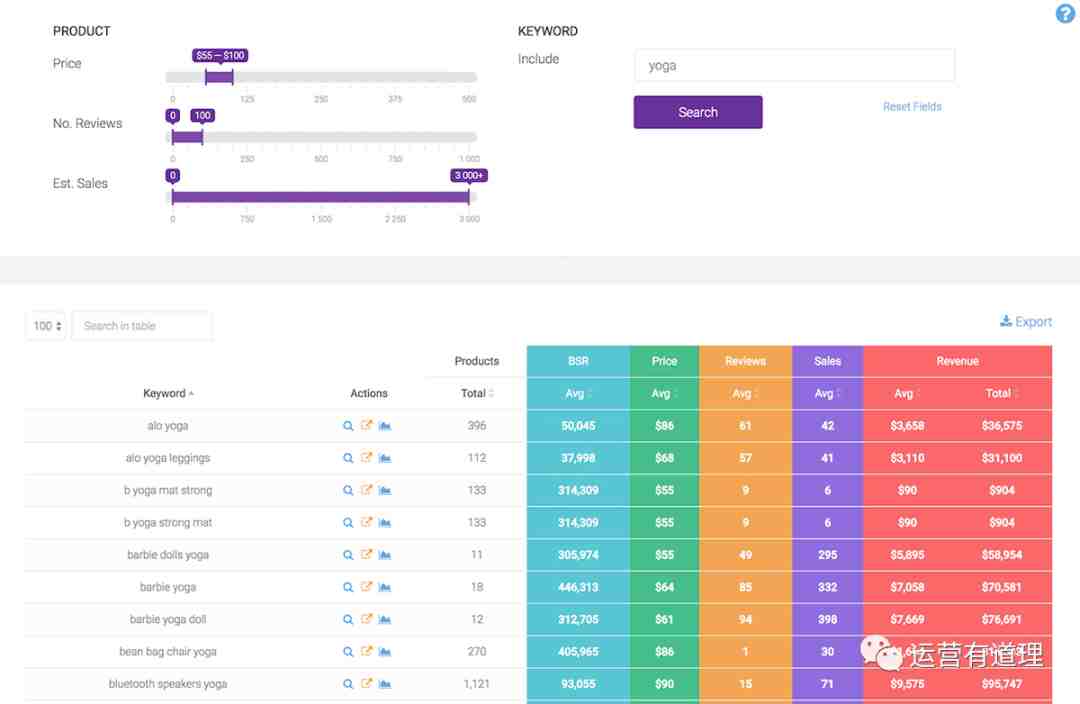Open external link for b yoga strong mat
Viewport: 1080px width, 704px height.
[366, 523]
